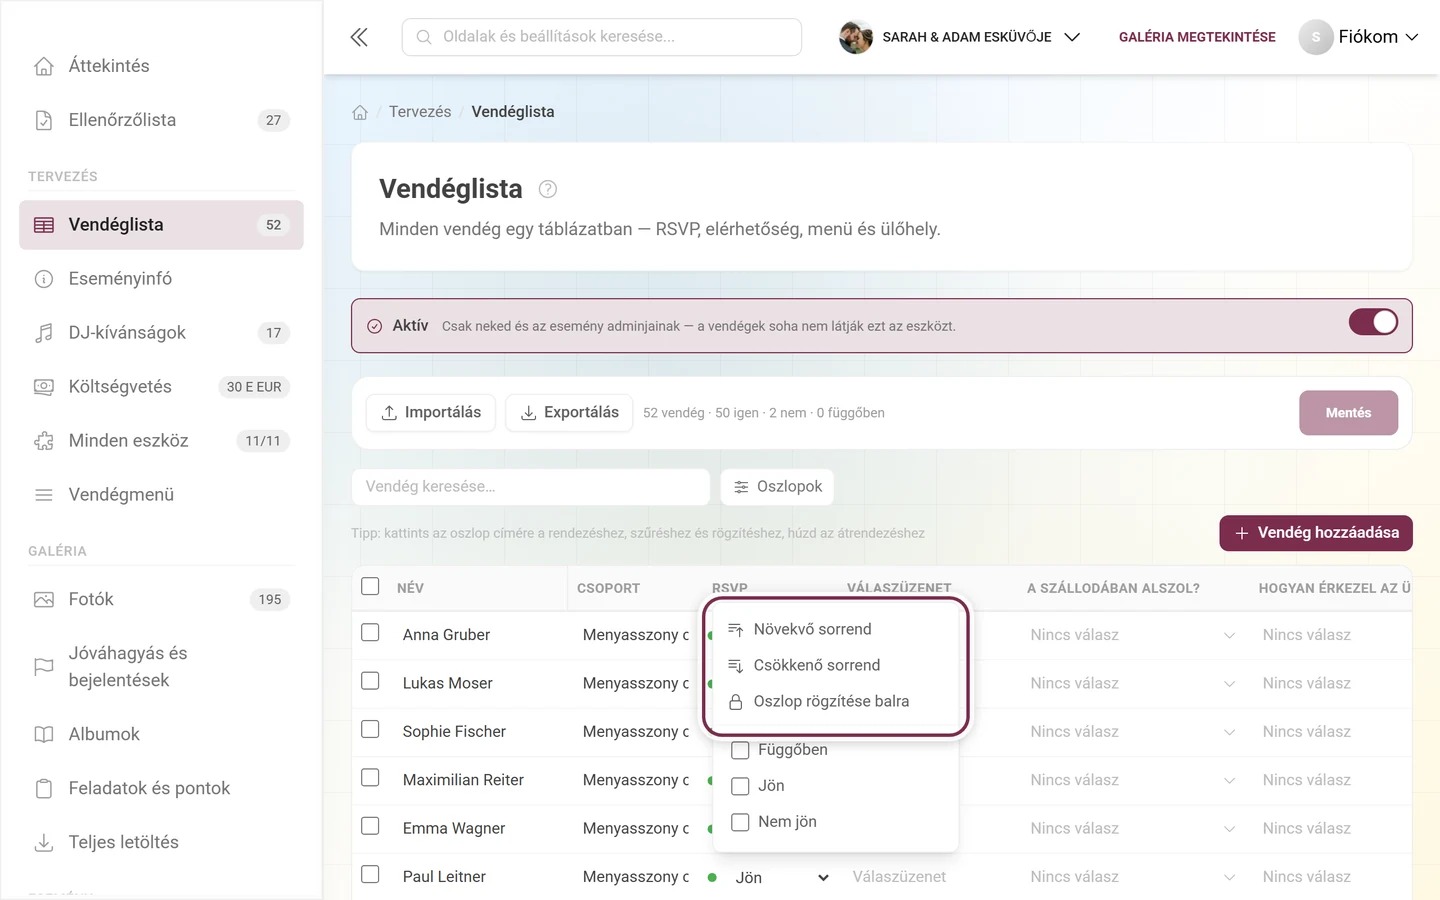Select the Sophie Fischer row checkbox
This screenshot has height=900, width=1440.
pyautogui.click(x=370, y=730)
